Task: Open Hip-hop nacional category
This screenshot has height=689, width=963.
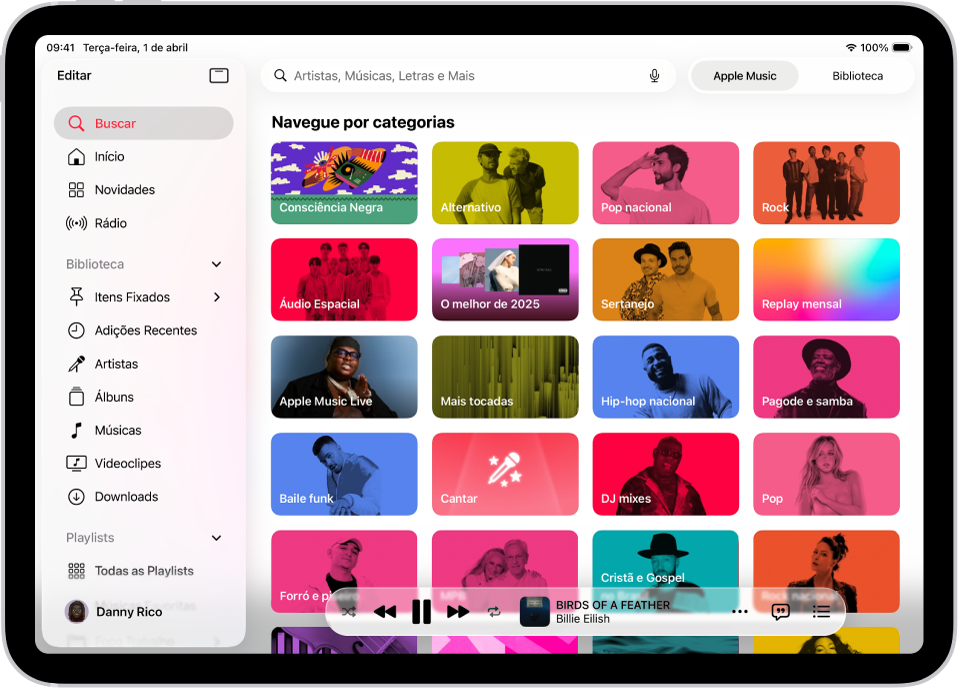Action: click(666, 377)
